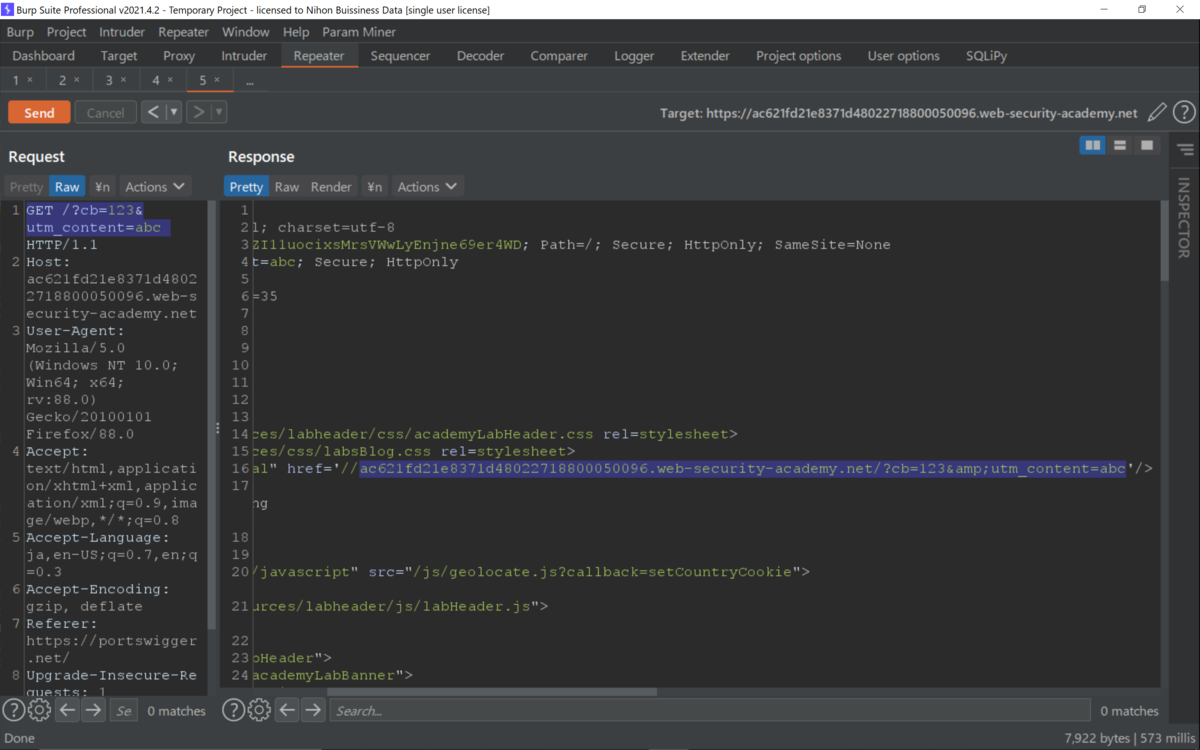Toggle Response Pretty view
This screenshot has height=750, width=1200.
tap(246, 187)
